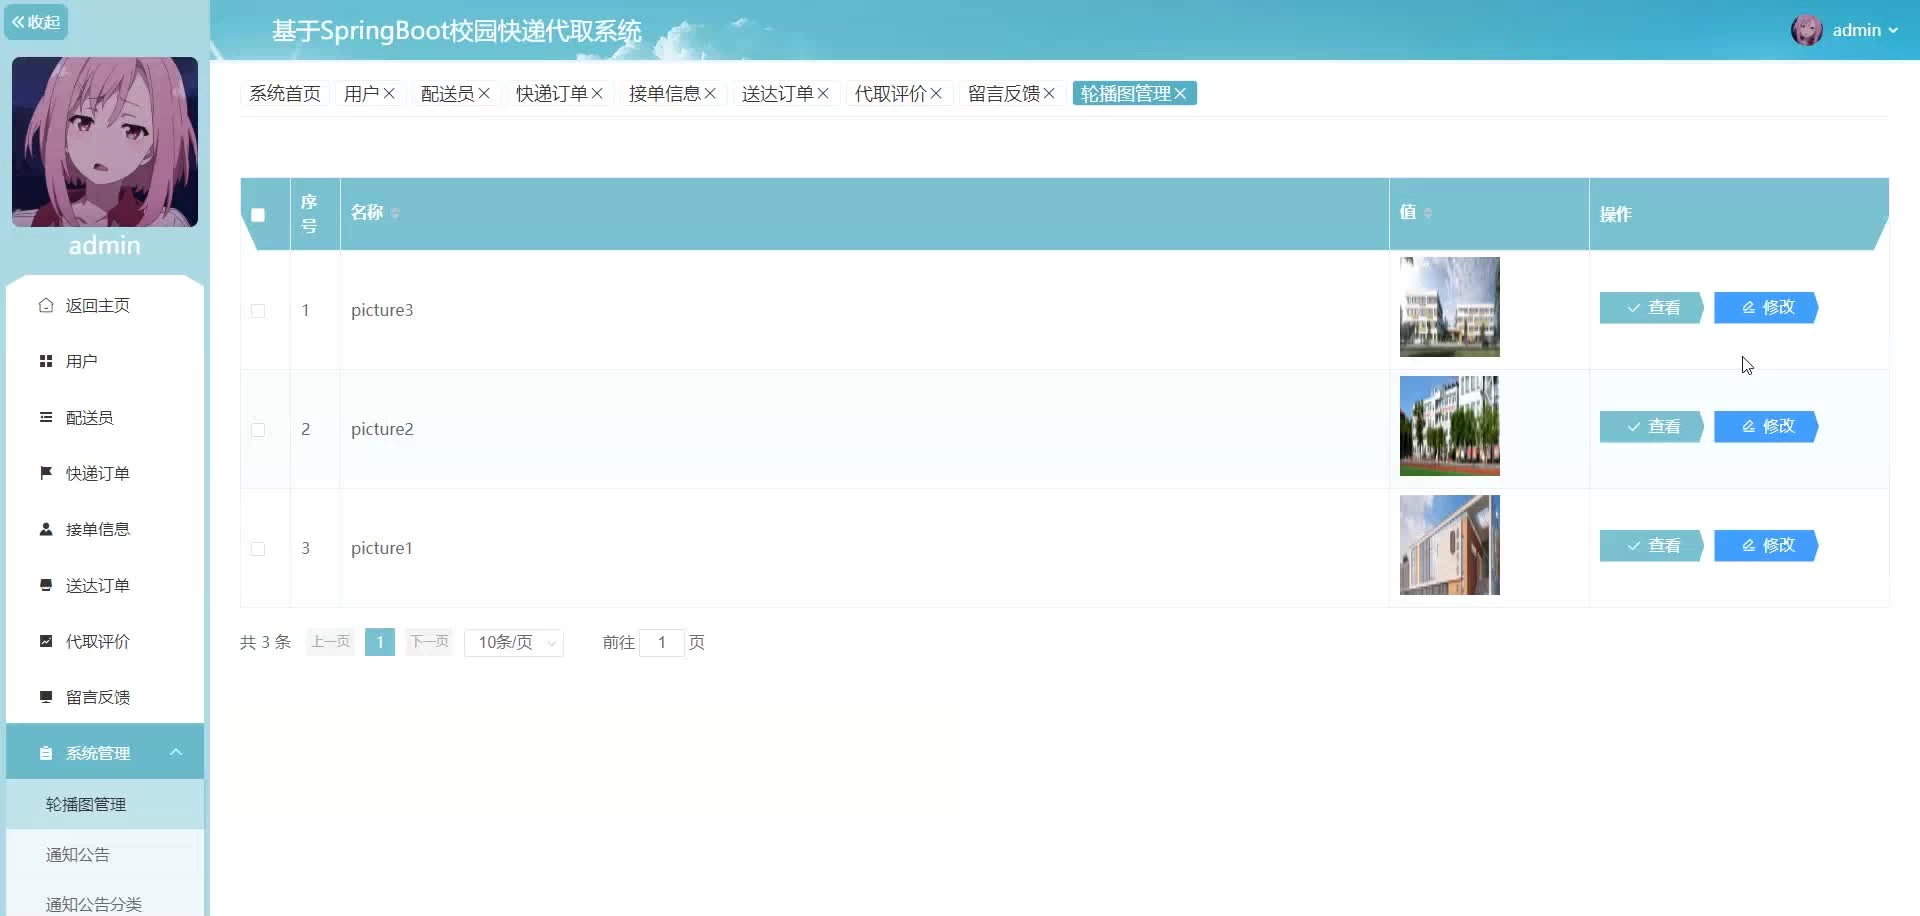Close the 留言反馈 tab

1049,93
